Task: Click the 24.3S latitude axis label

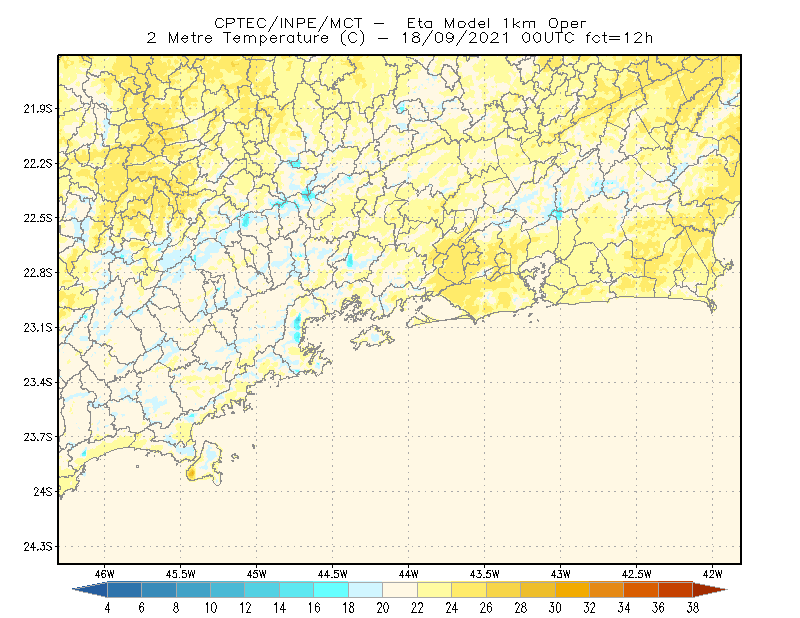Action: click(38, 547)
